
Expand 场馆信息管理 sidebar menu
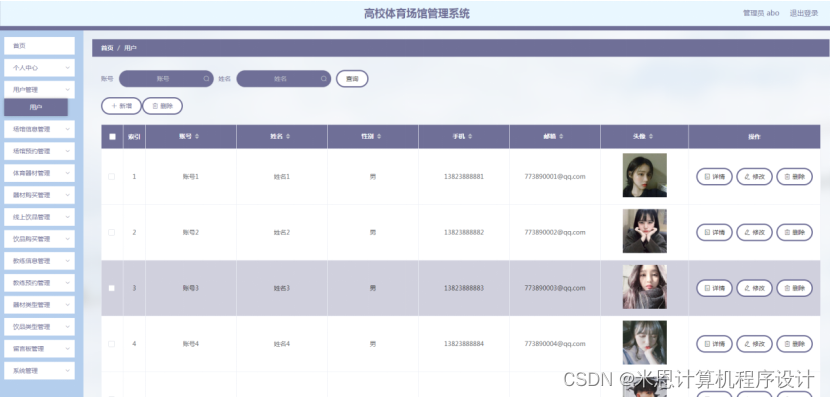pyautogui.click(x=39, y=129)
